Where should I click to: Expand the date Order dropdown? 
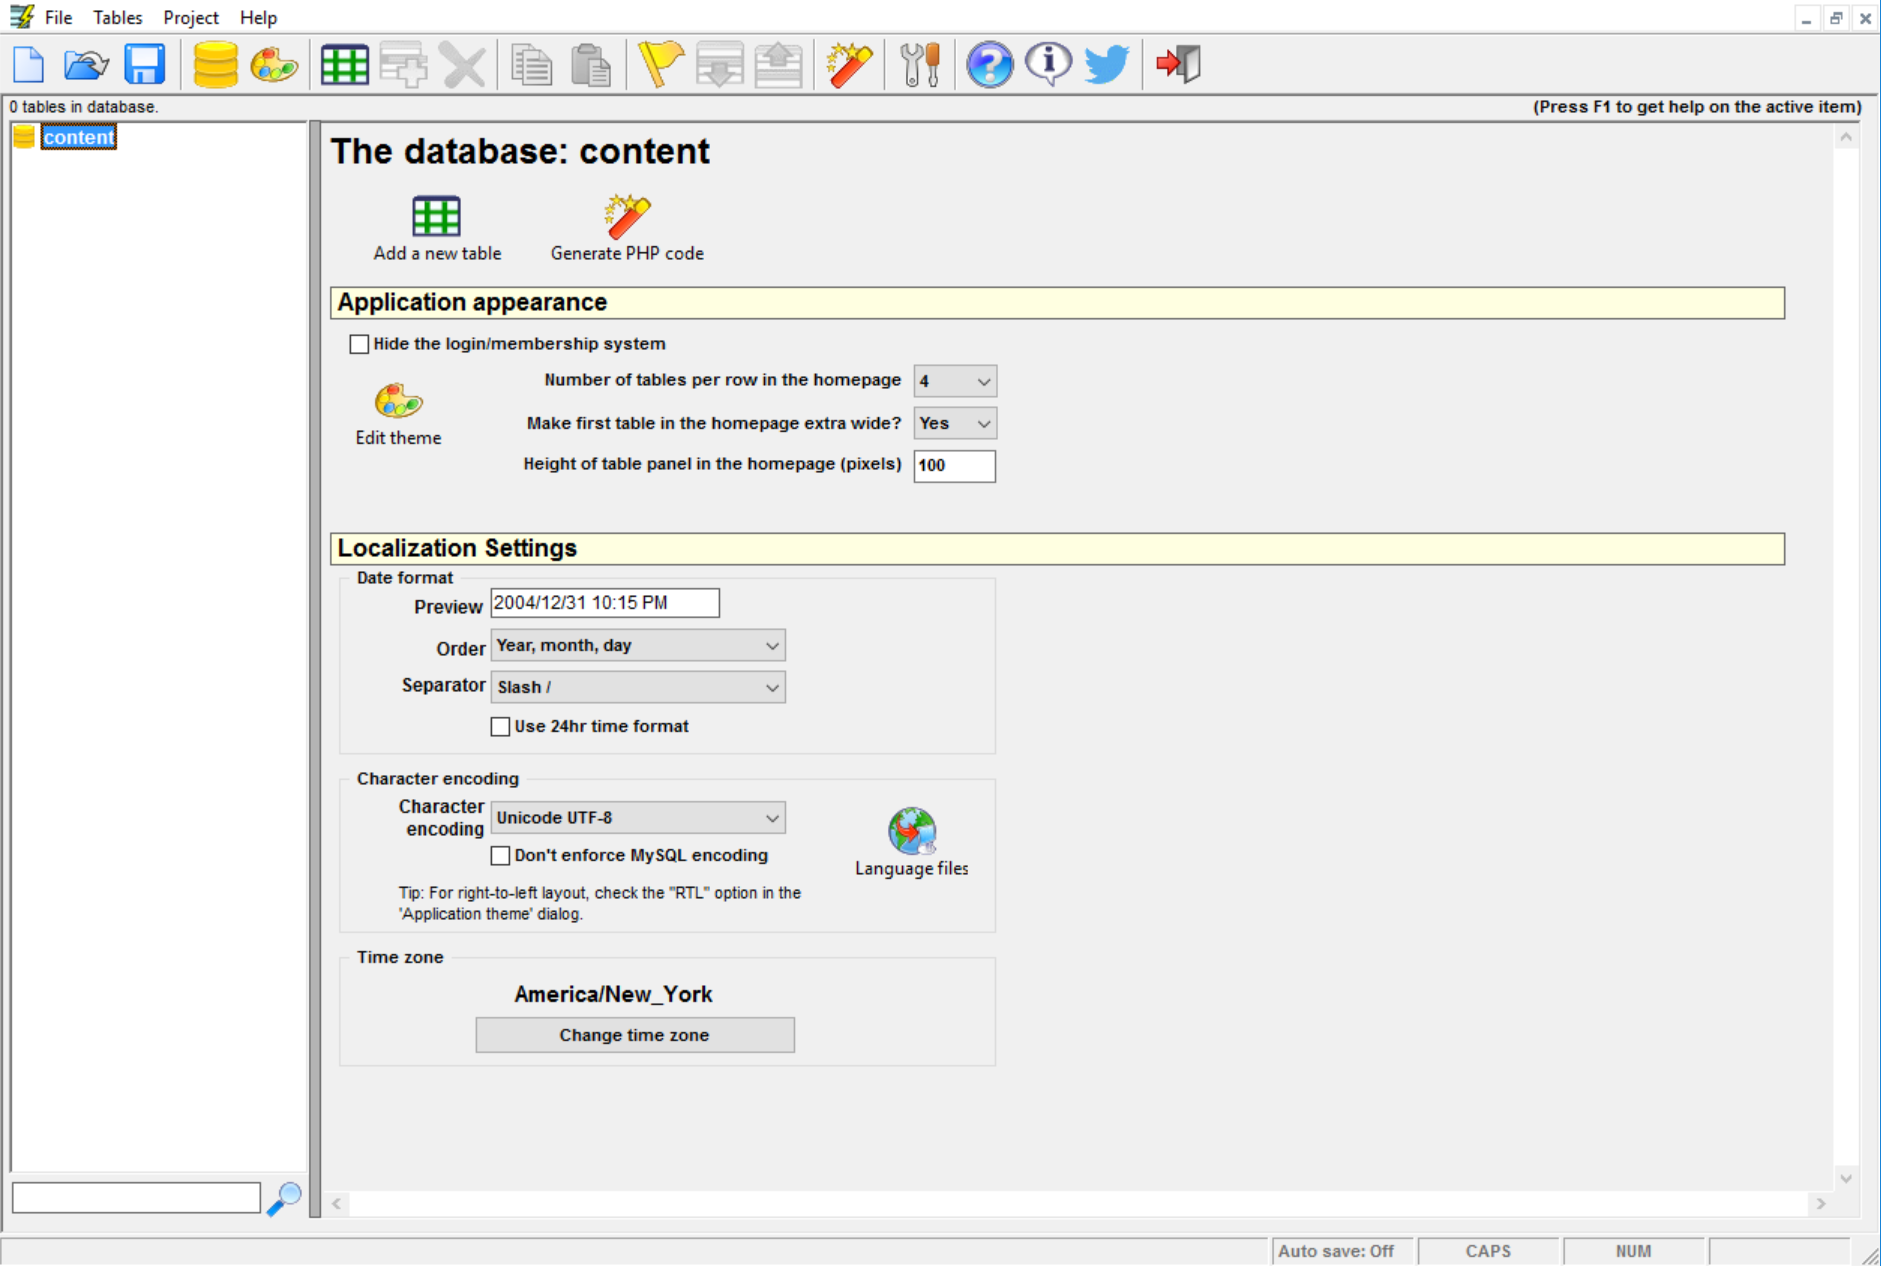(637, 646)
